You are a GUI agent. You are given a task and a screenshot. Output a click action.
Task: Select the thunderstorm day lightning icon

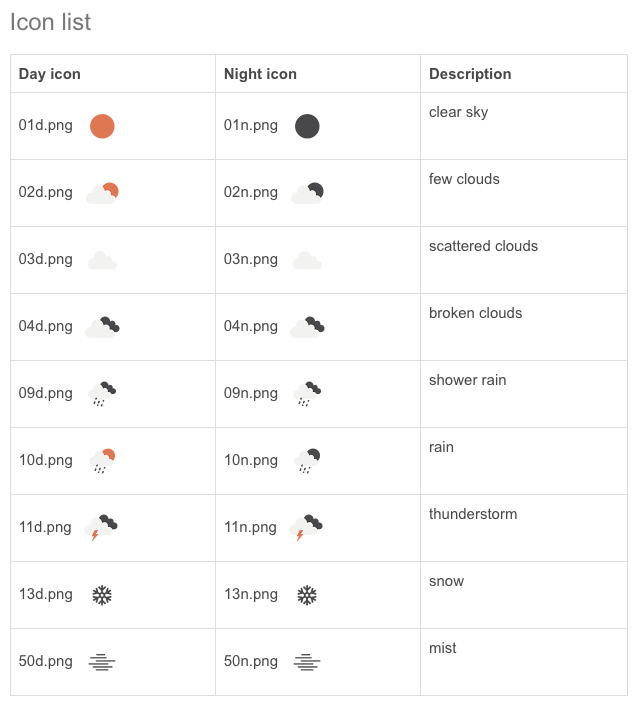pos(102,527)
